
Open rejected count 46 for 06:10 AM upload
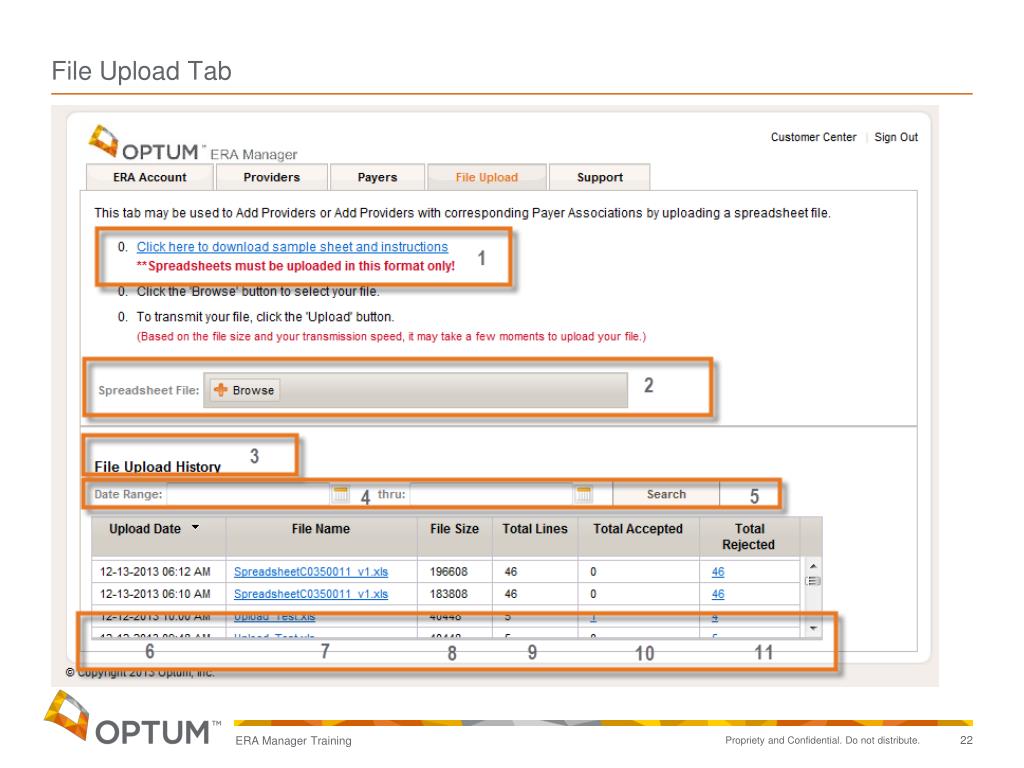(x=718, y=594)
